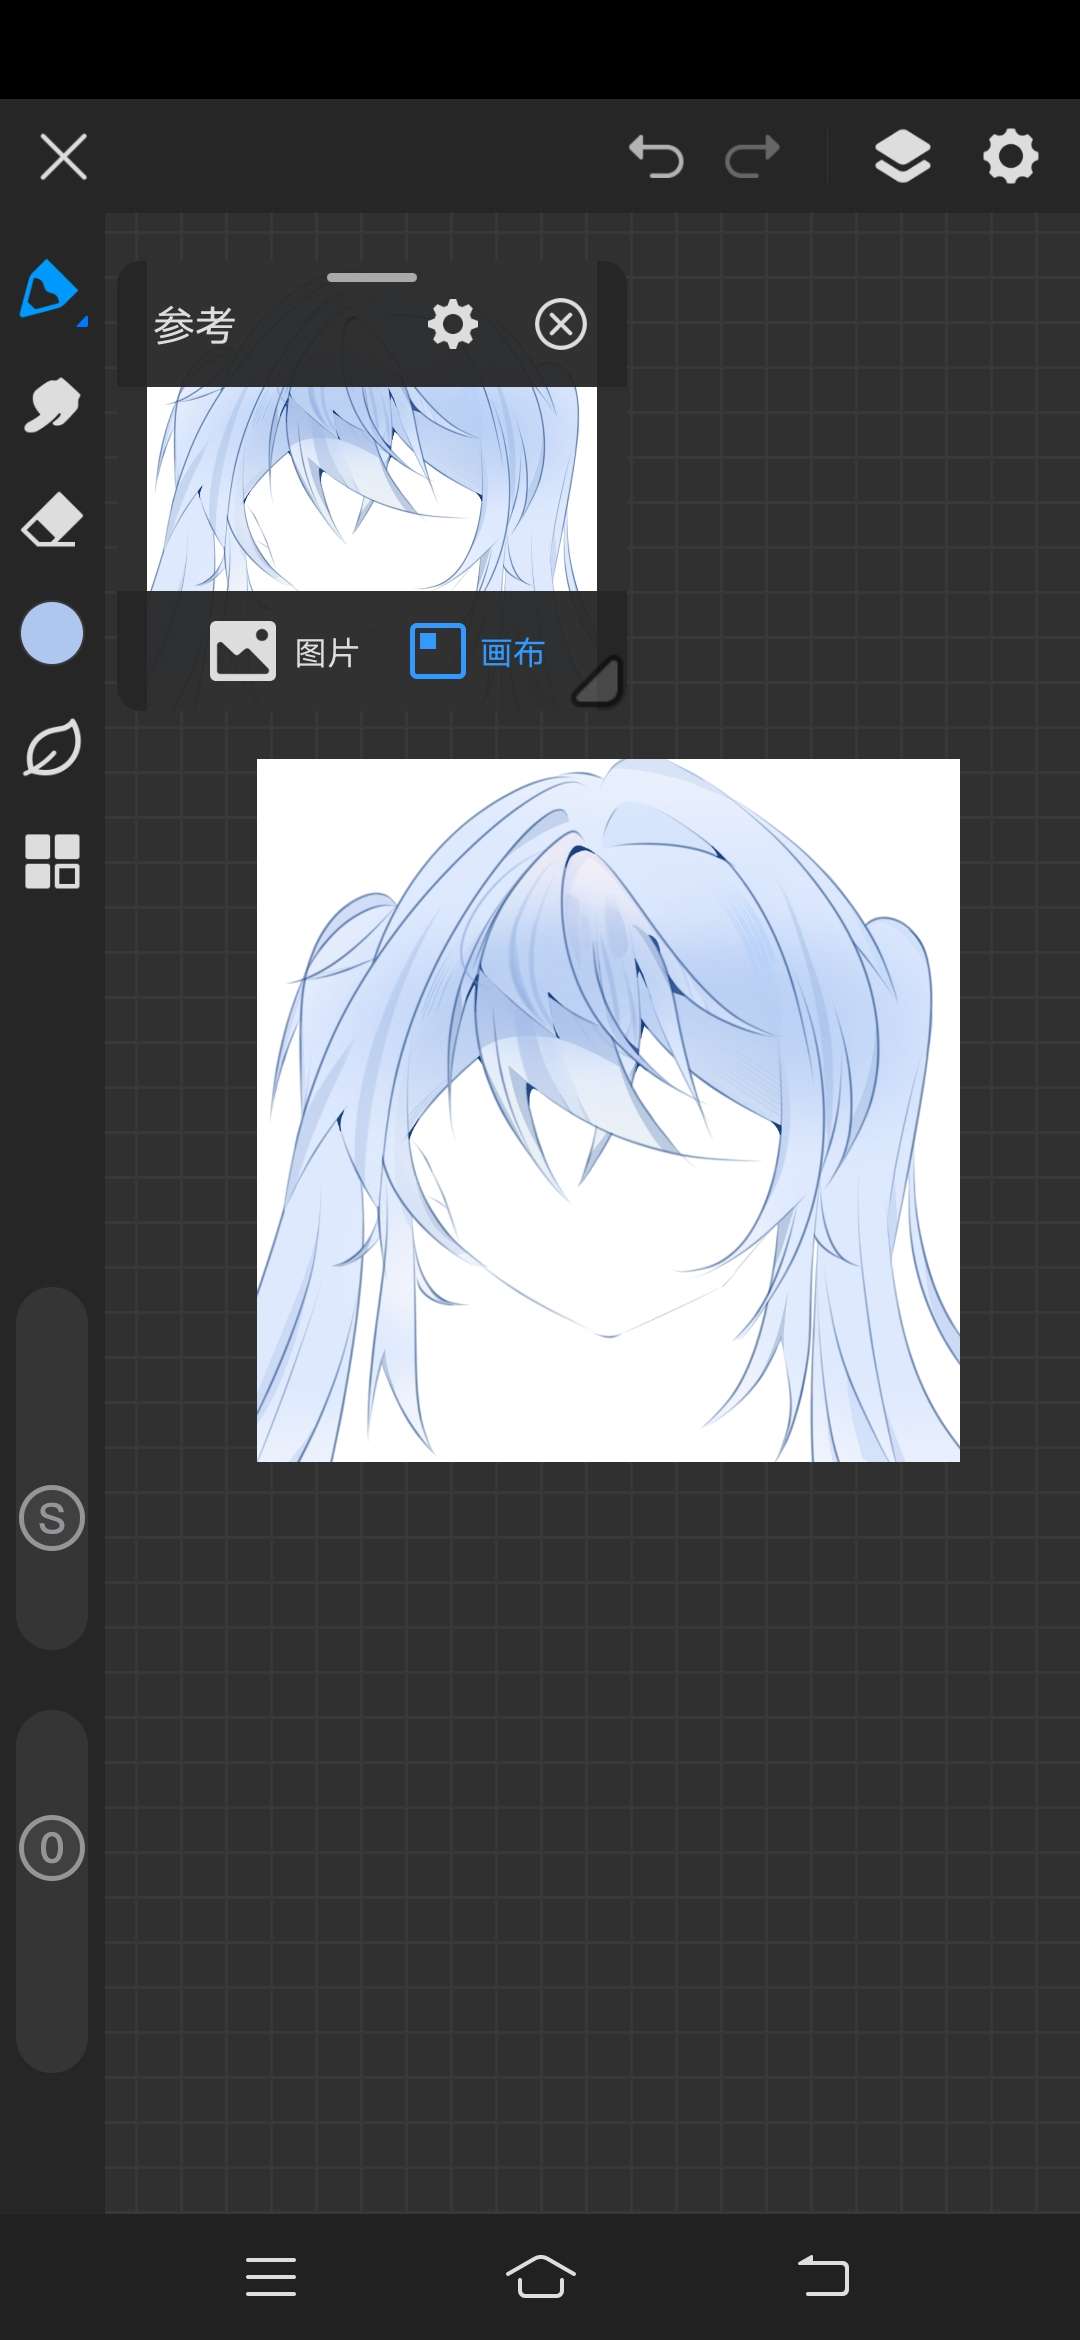
Task: Close the 参考 reference panel
Action: click(x=560, y=325)
